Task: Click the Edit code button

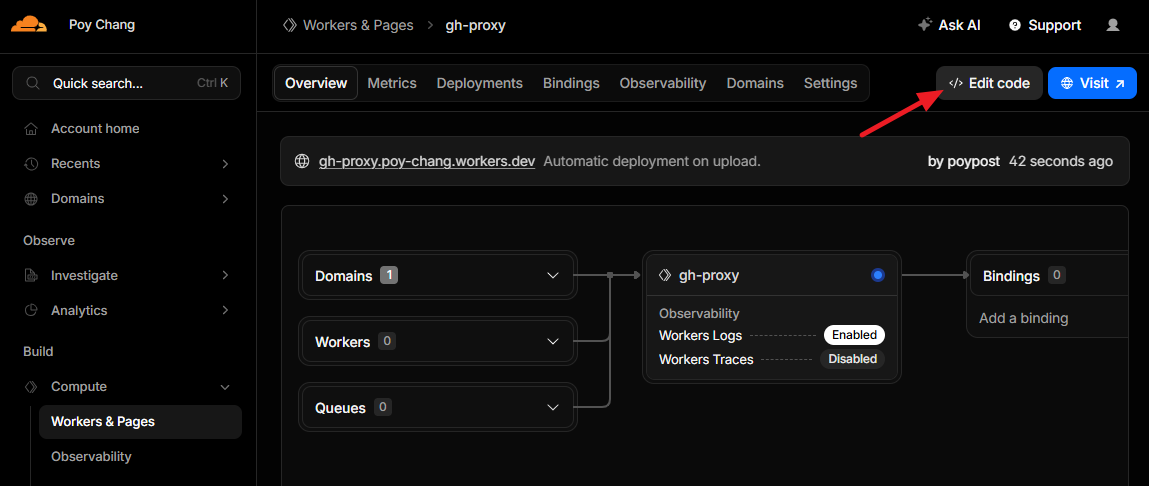Action: coord(989,84)
